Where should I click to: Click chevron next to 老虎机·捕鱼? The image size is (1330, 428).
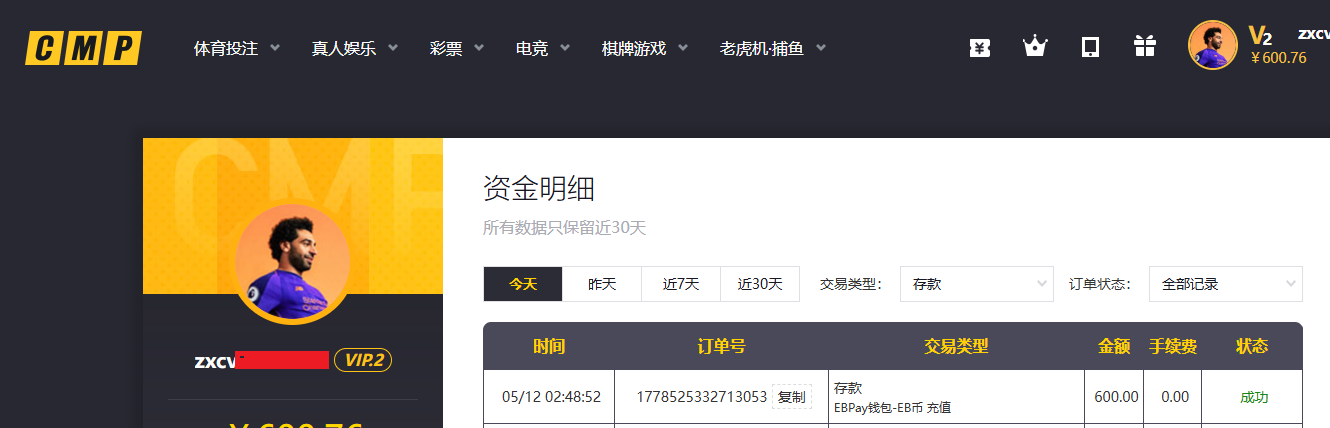[x=821, y=47]
